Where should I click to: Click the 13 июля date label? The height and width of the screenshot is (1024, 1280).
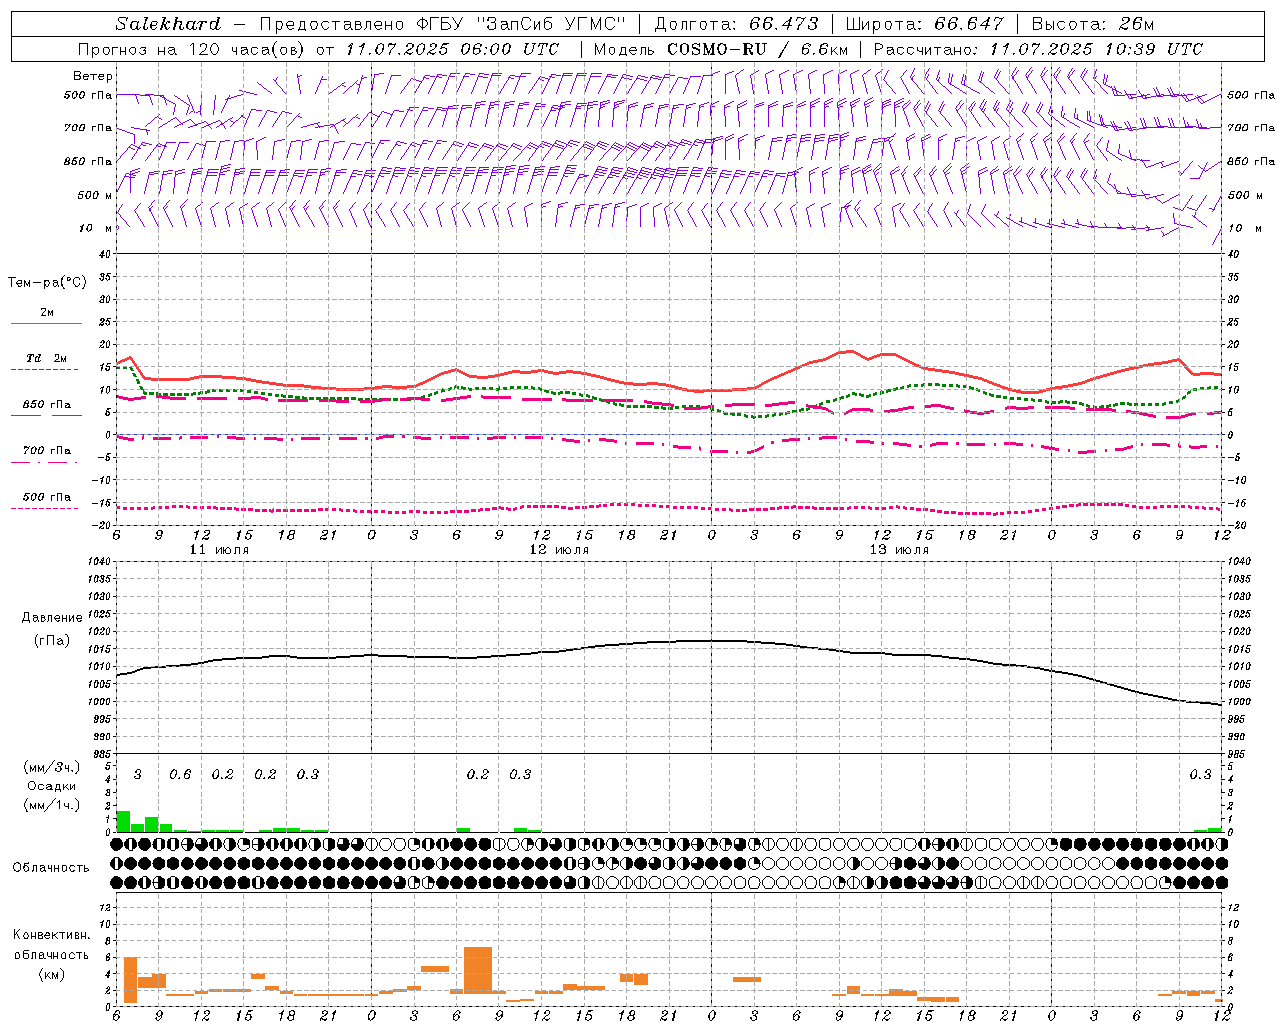[899, 550]
